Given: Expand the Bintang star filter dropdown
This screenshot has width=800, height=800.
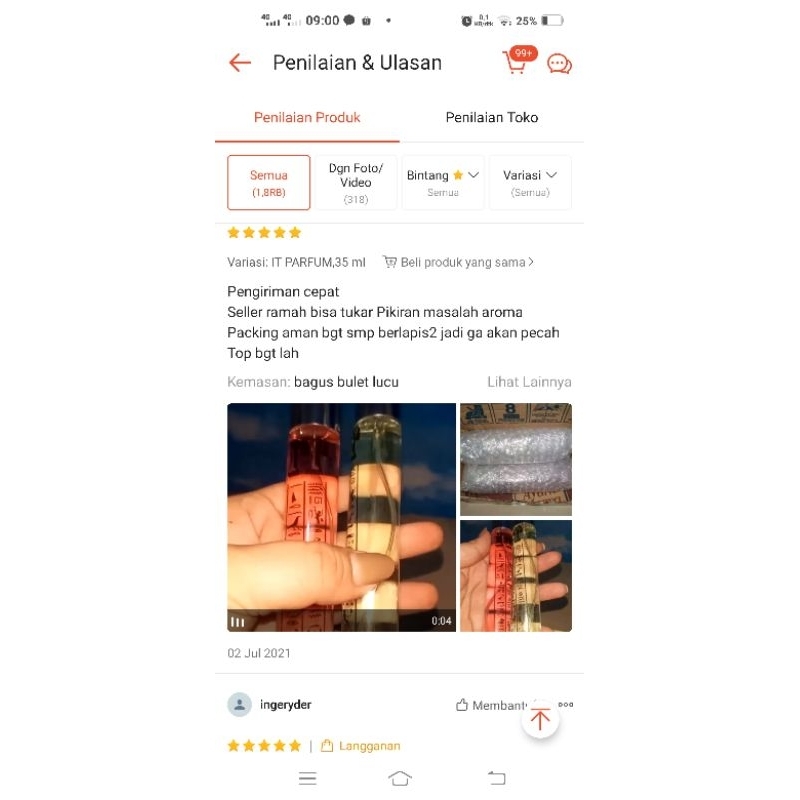Looking at the screenshot, I should 443,183.
